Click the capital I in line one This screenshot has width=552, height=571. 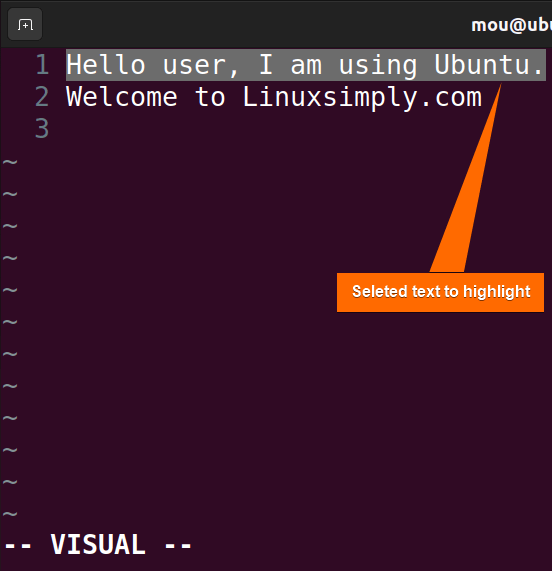(x=266, y=65)
